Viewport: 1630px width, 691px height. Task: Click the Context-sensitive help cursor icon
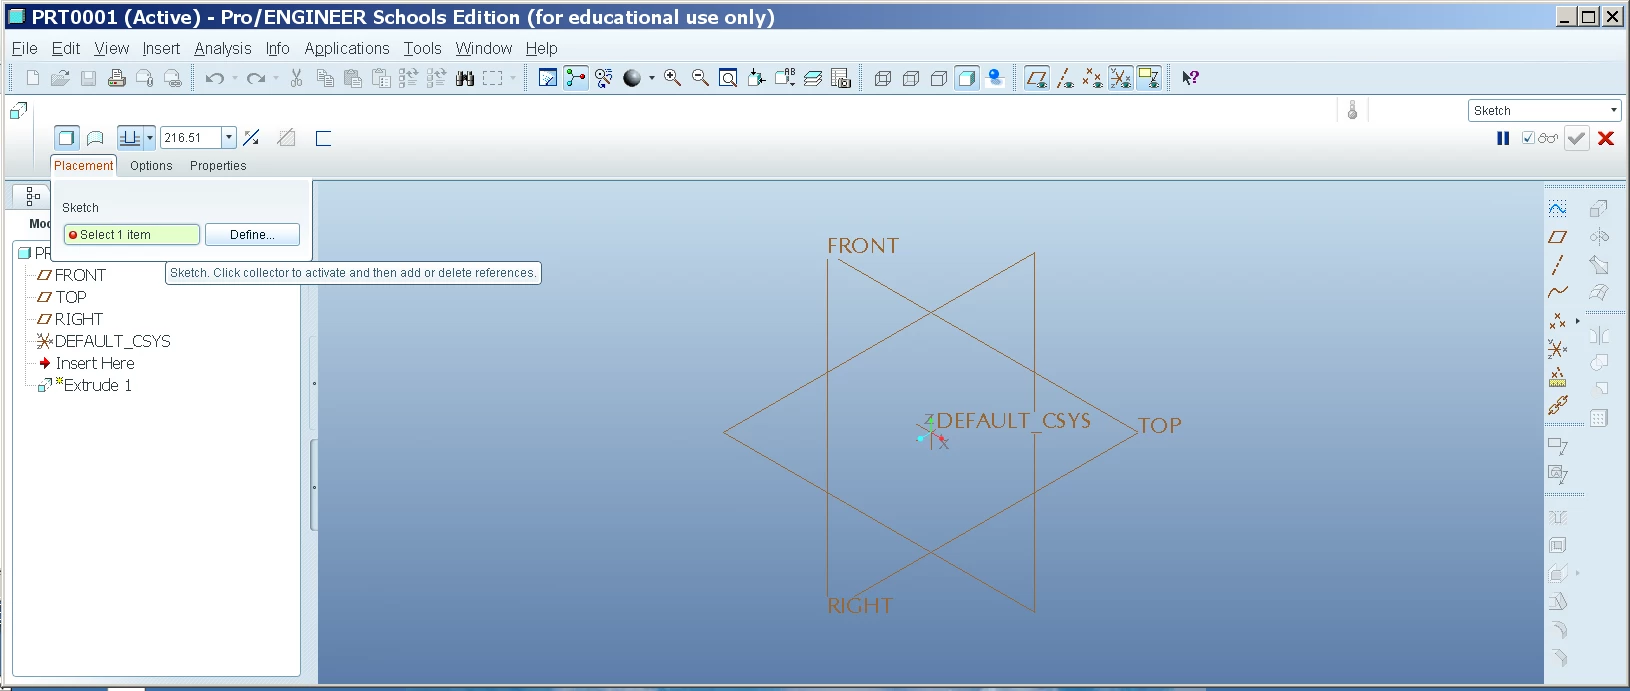click(x=1190, y=78)
